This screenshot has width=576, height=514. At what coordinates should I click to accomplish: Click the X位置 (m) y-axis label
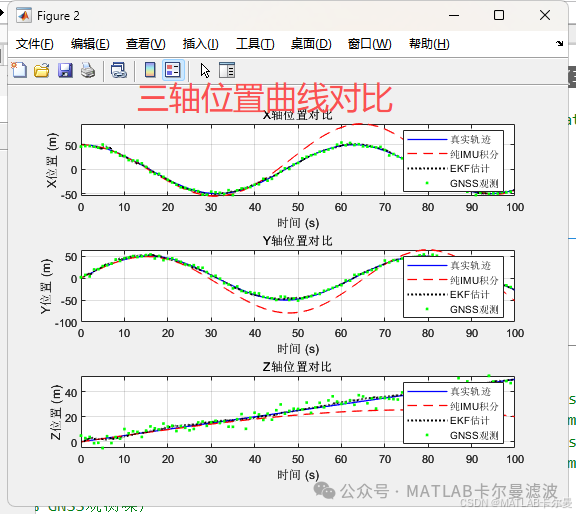click(52, 160)
